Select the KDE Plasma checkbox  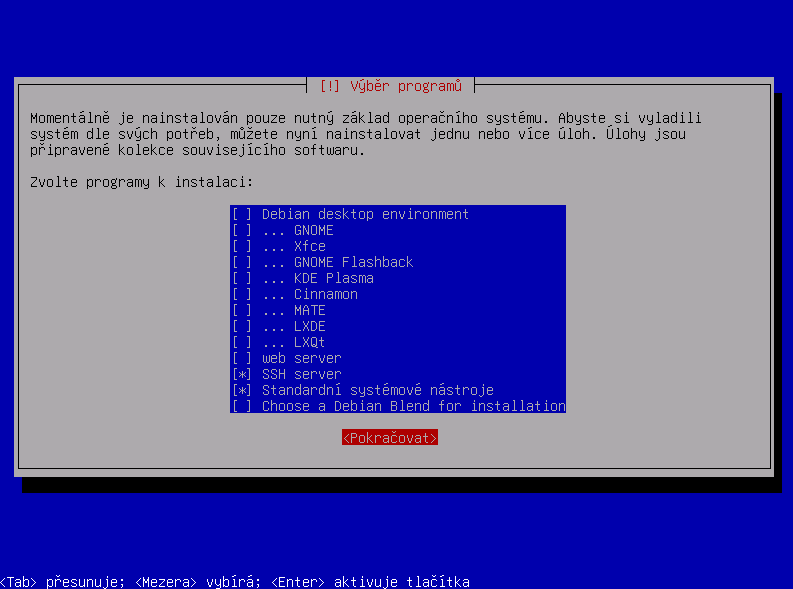(242, 279)
